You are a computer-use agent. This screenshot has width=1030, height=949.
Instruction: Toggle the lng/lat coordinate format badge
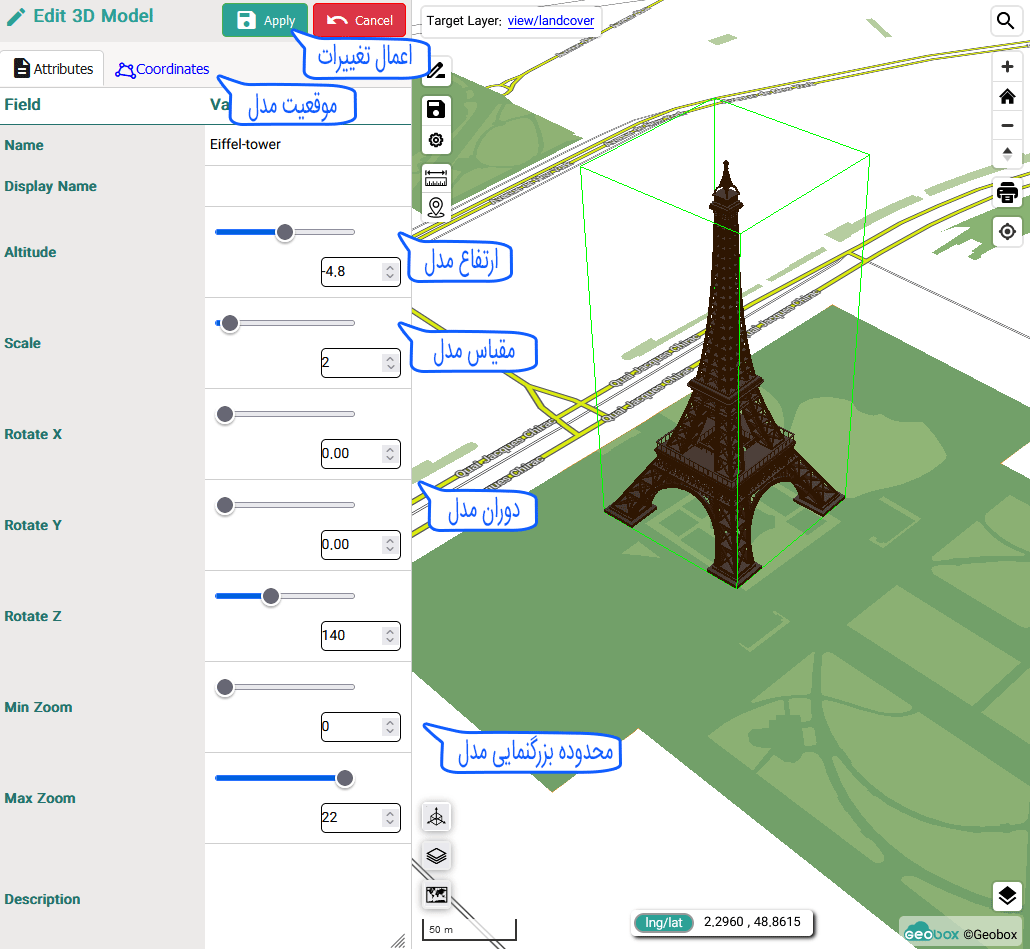coord(664,922)
